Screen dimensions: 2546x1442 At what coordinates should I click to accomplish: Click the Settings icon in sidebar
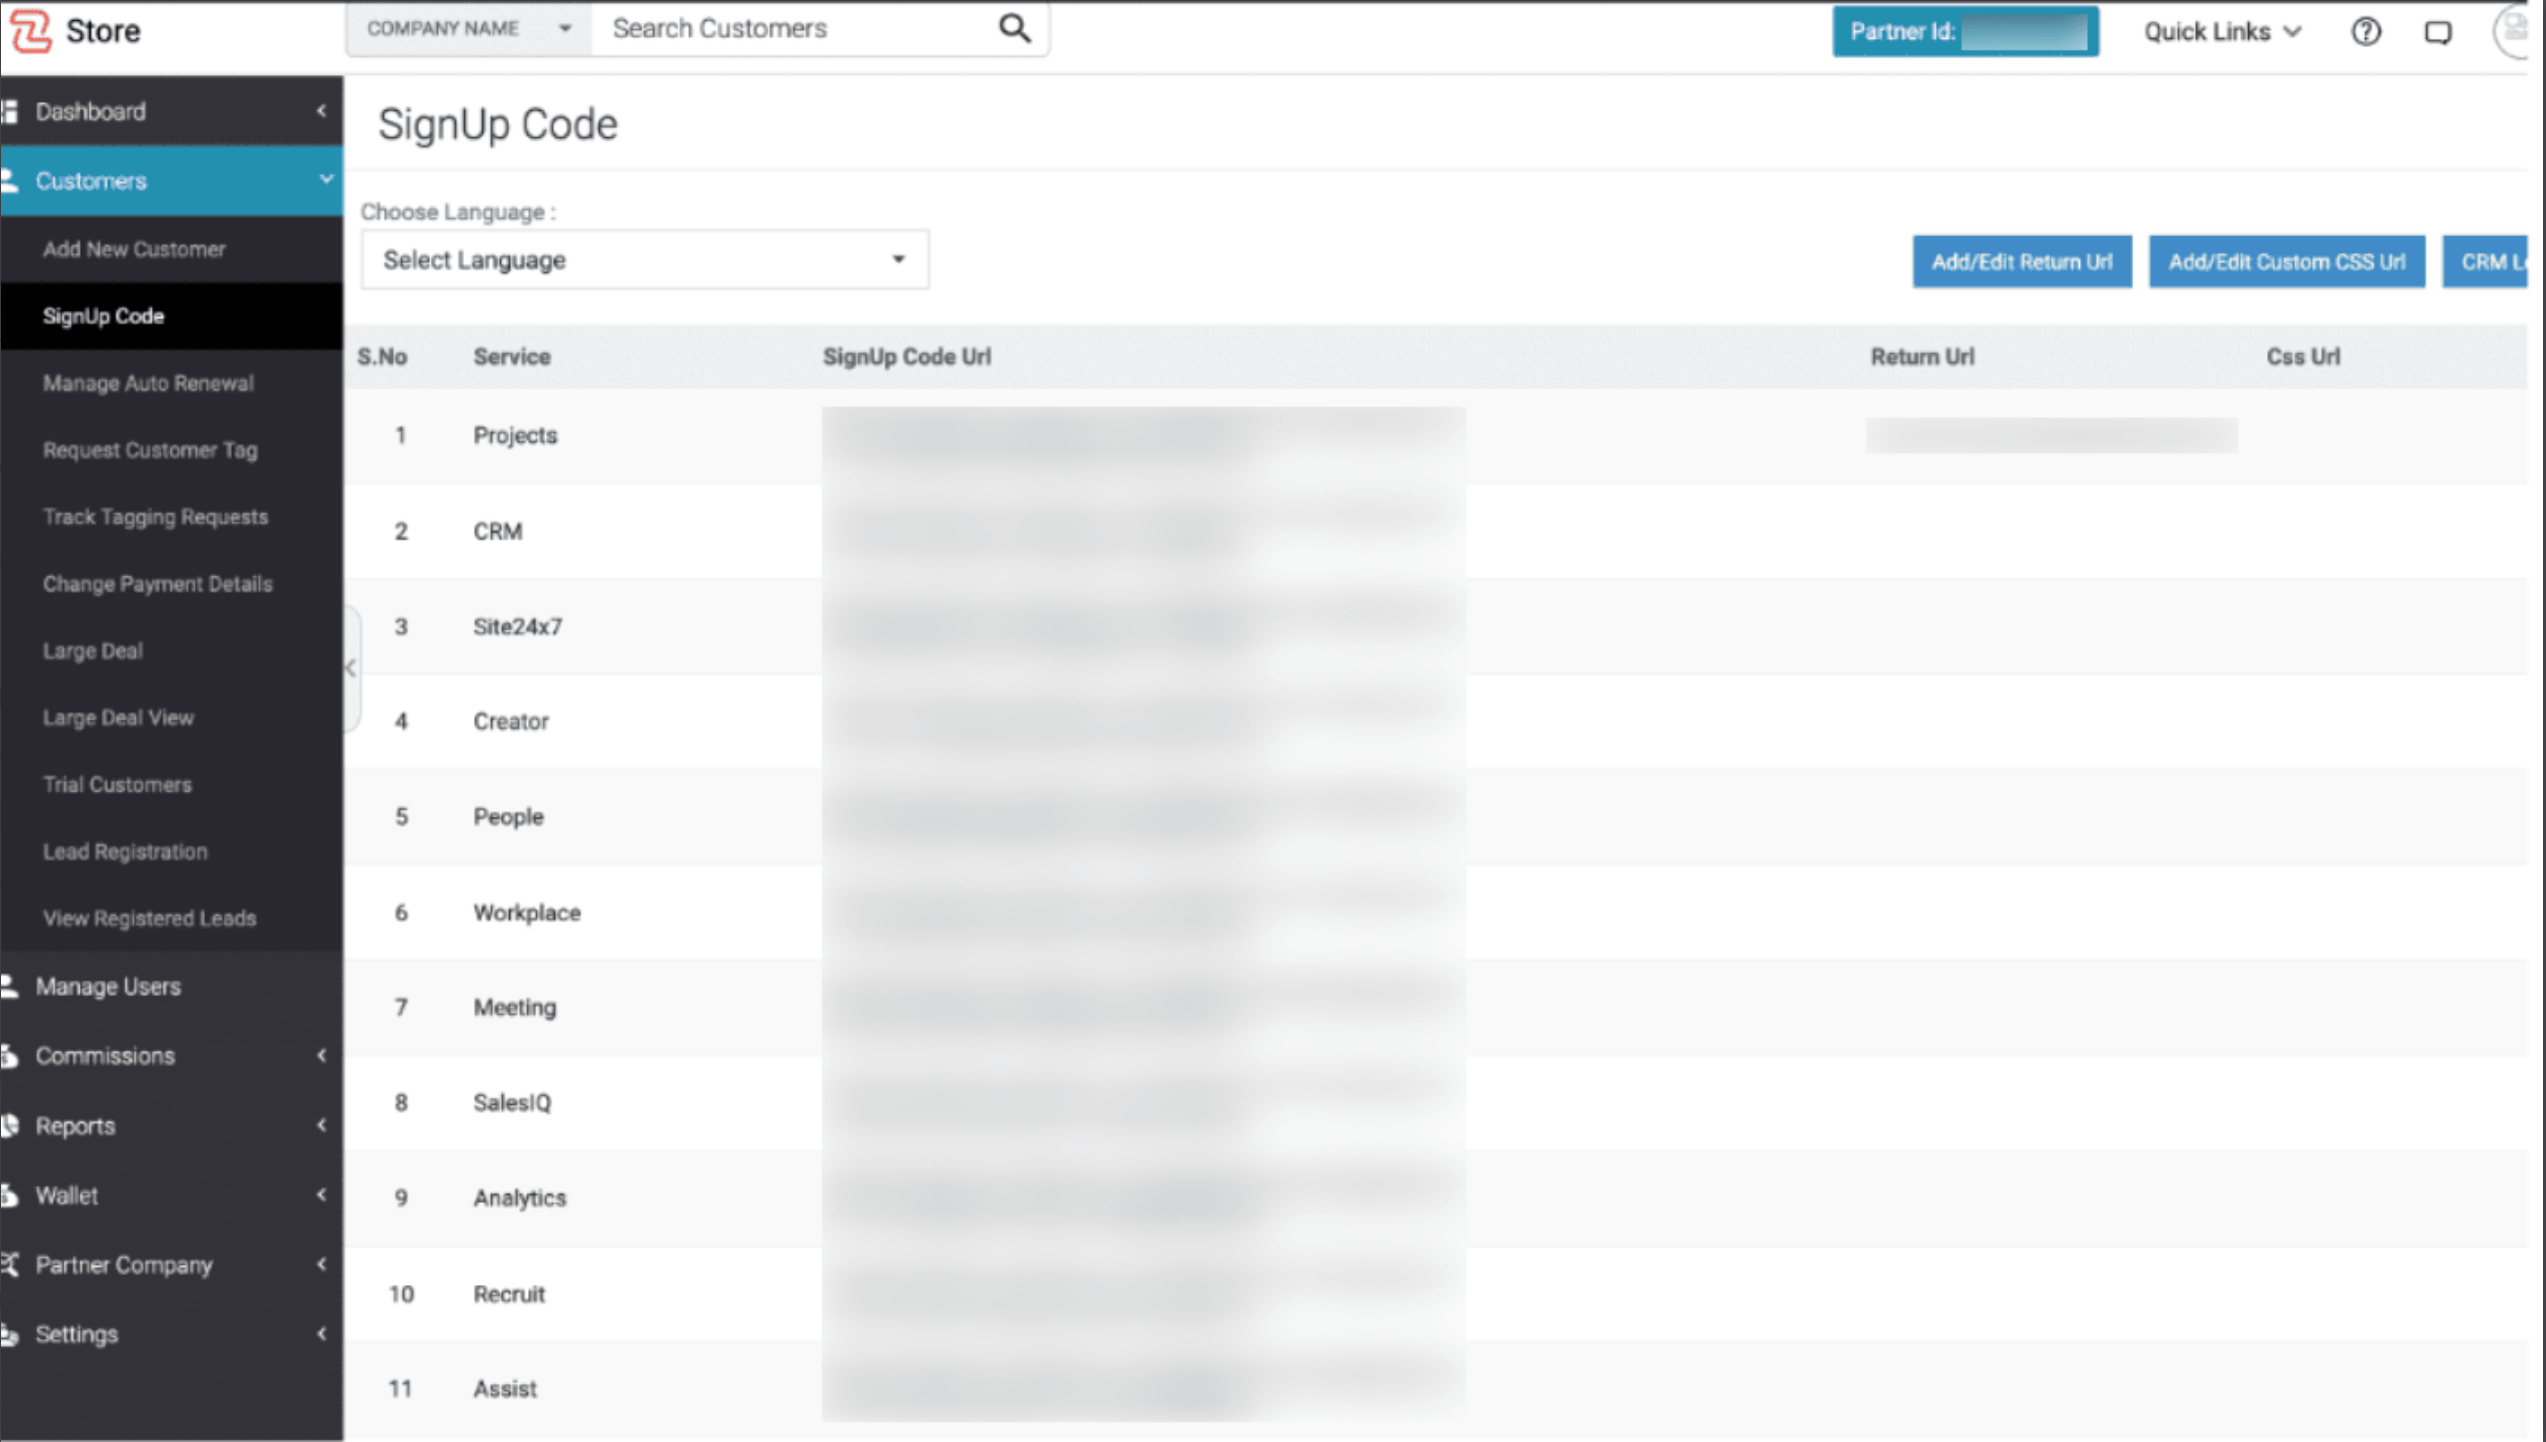coord(10,1334)
